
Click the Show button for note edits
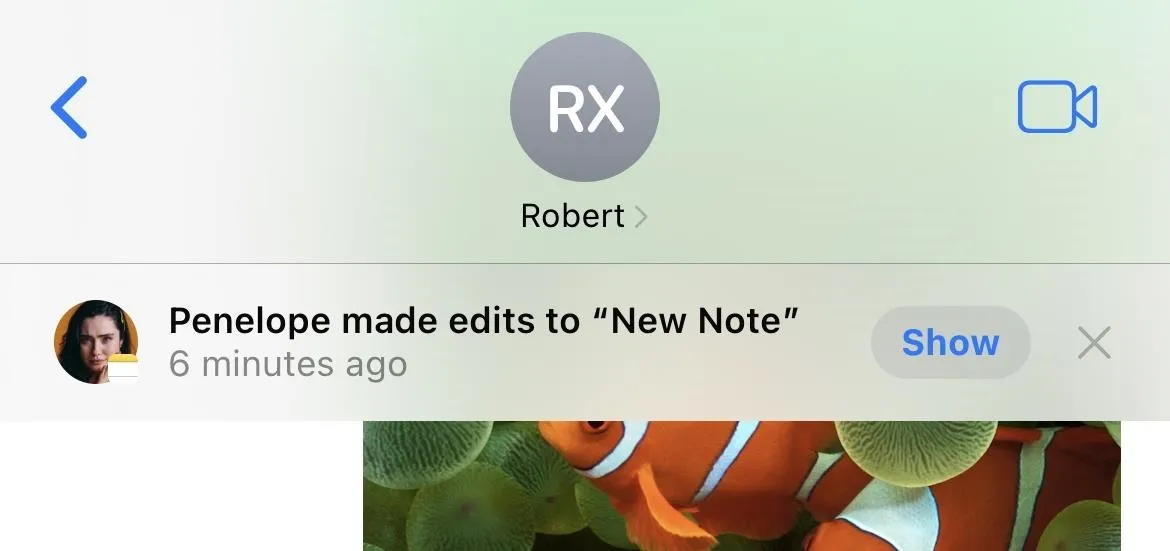951,342
